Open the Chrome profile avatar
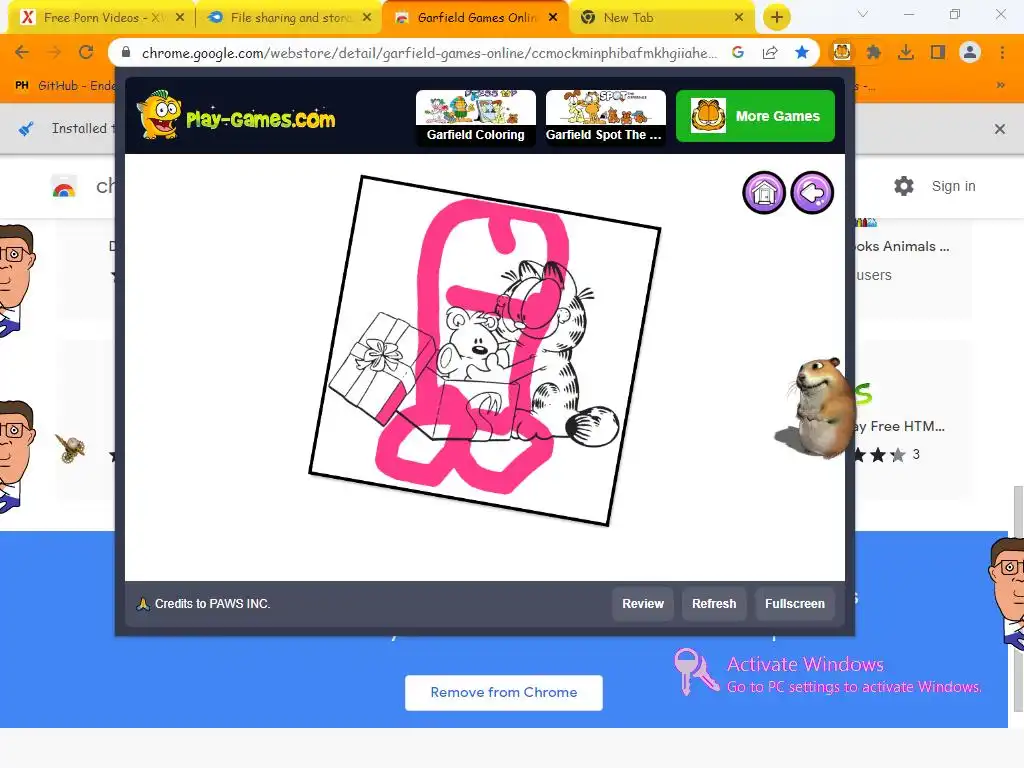The height and width of the screenshot is (768, 1024). point(970,52)
